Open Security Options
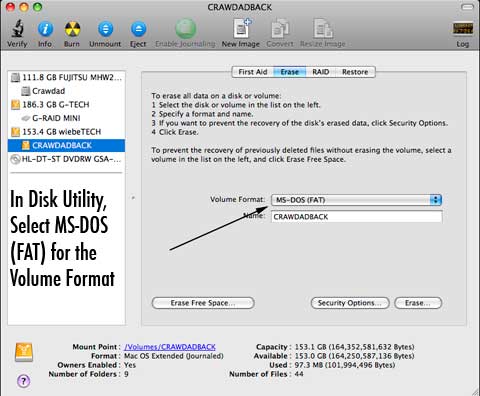 click(350, 303)
